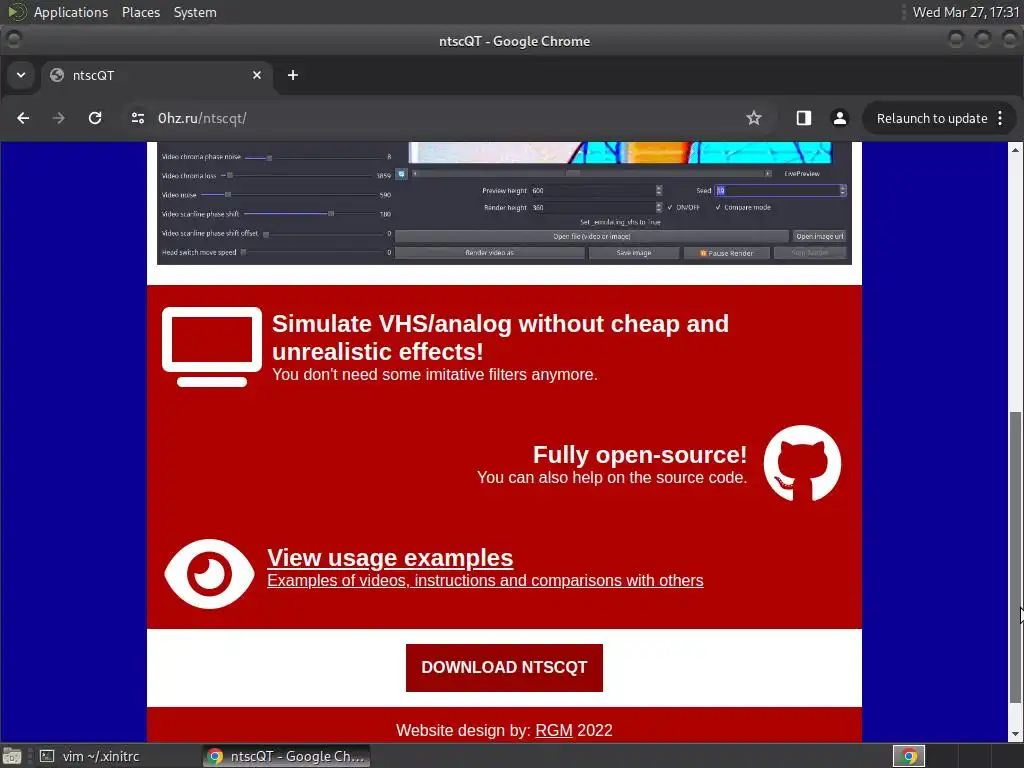Viewport: 1024px width, 768px height.
Task: Click the Video scanline phase shift slider handle
Action: 331,214
